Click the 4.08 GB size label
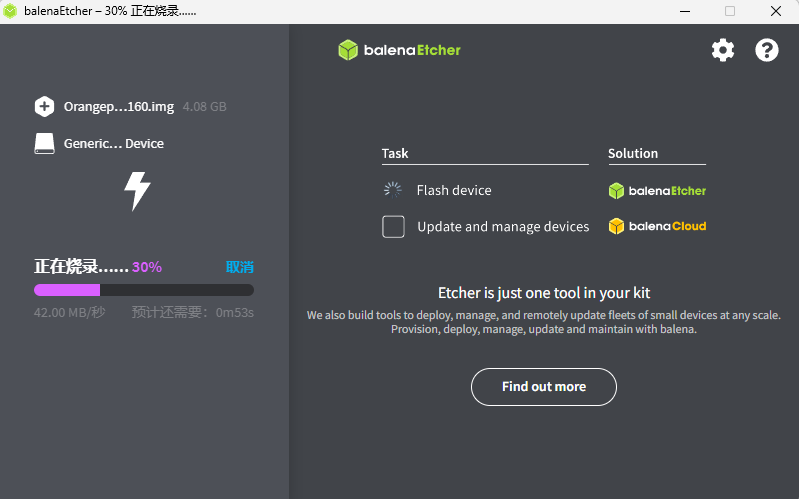Screen dimensions: 799x499 (204, 107)
